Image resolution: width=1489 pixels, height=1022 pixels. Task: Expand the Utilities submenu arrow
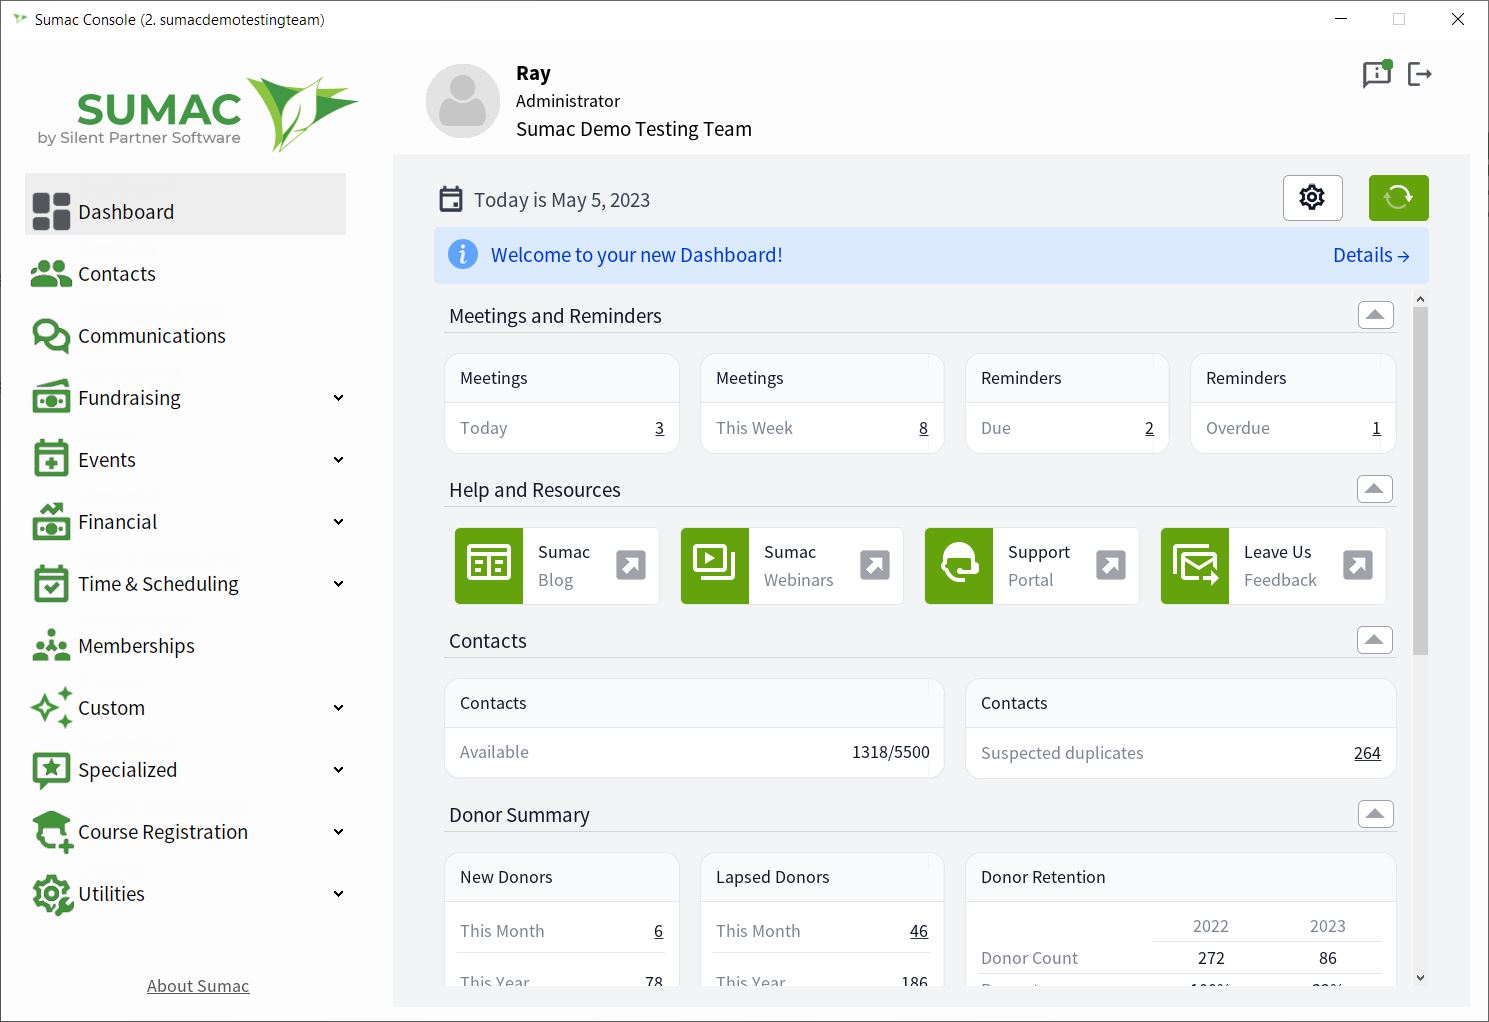coord(339,894)
